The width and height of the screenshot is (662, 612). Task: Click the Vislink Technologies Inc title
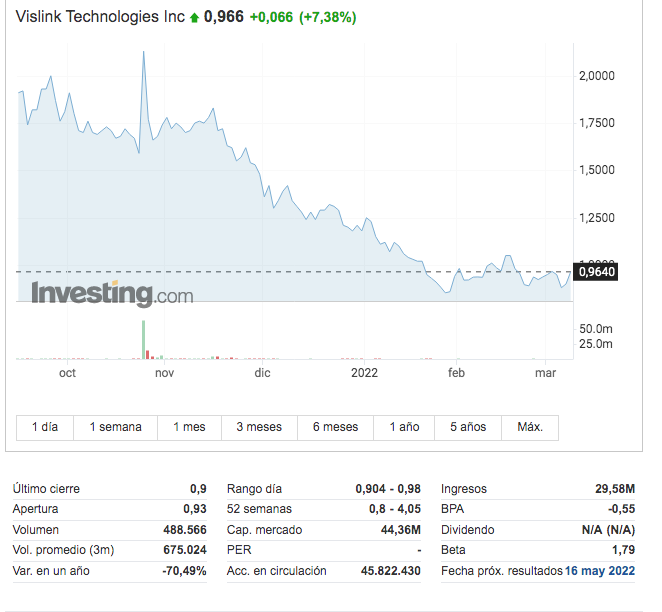100,16
